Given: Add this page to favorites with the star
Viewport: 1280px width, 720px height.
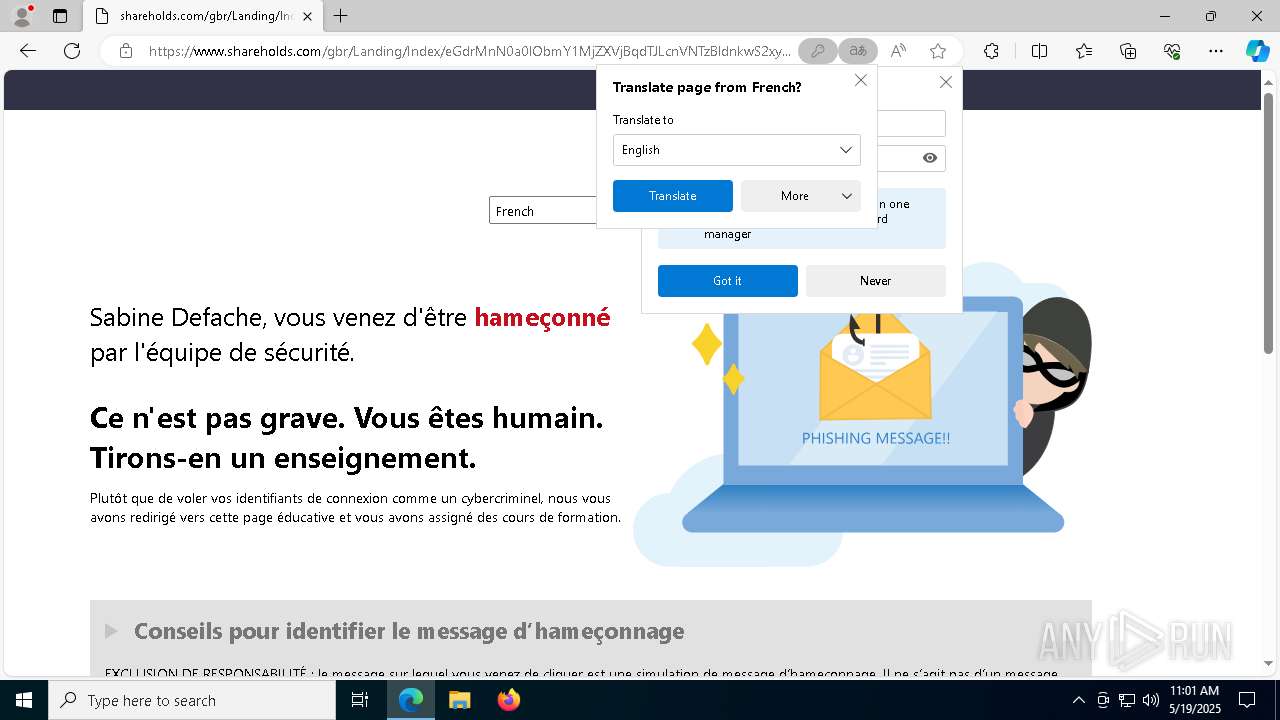Looking at the screenshot, I should point(938,51).
